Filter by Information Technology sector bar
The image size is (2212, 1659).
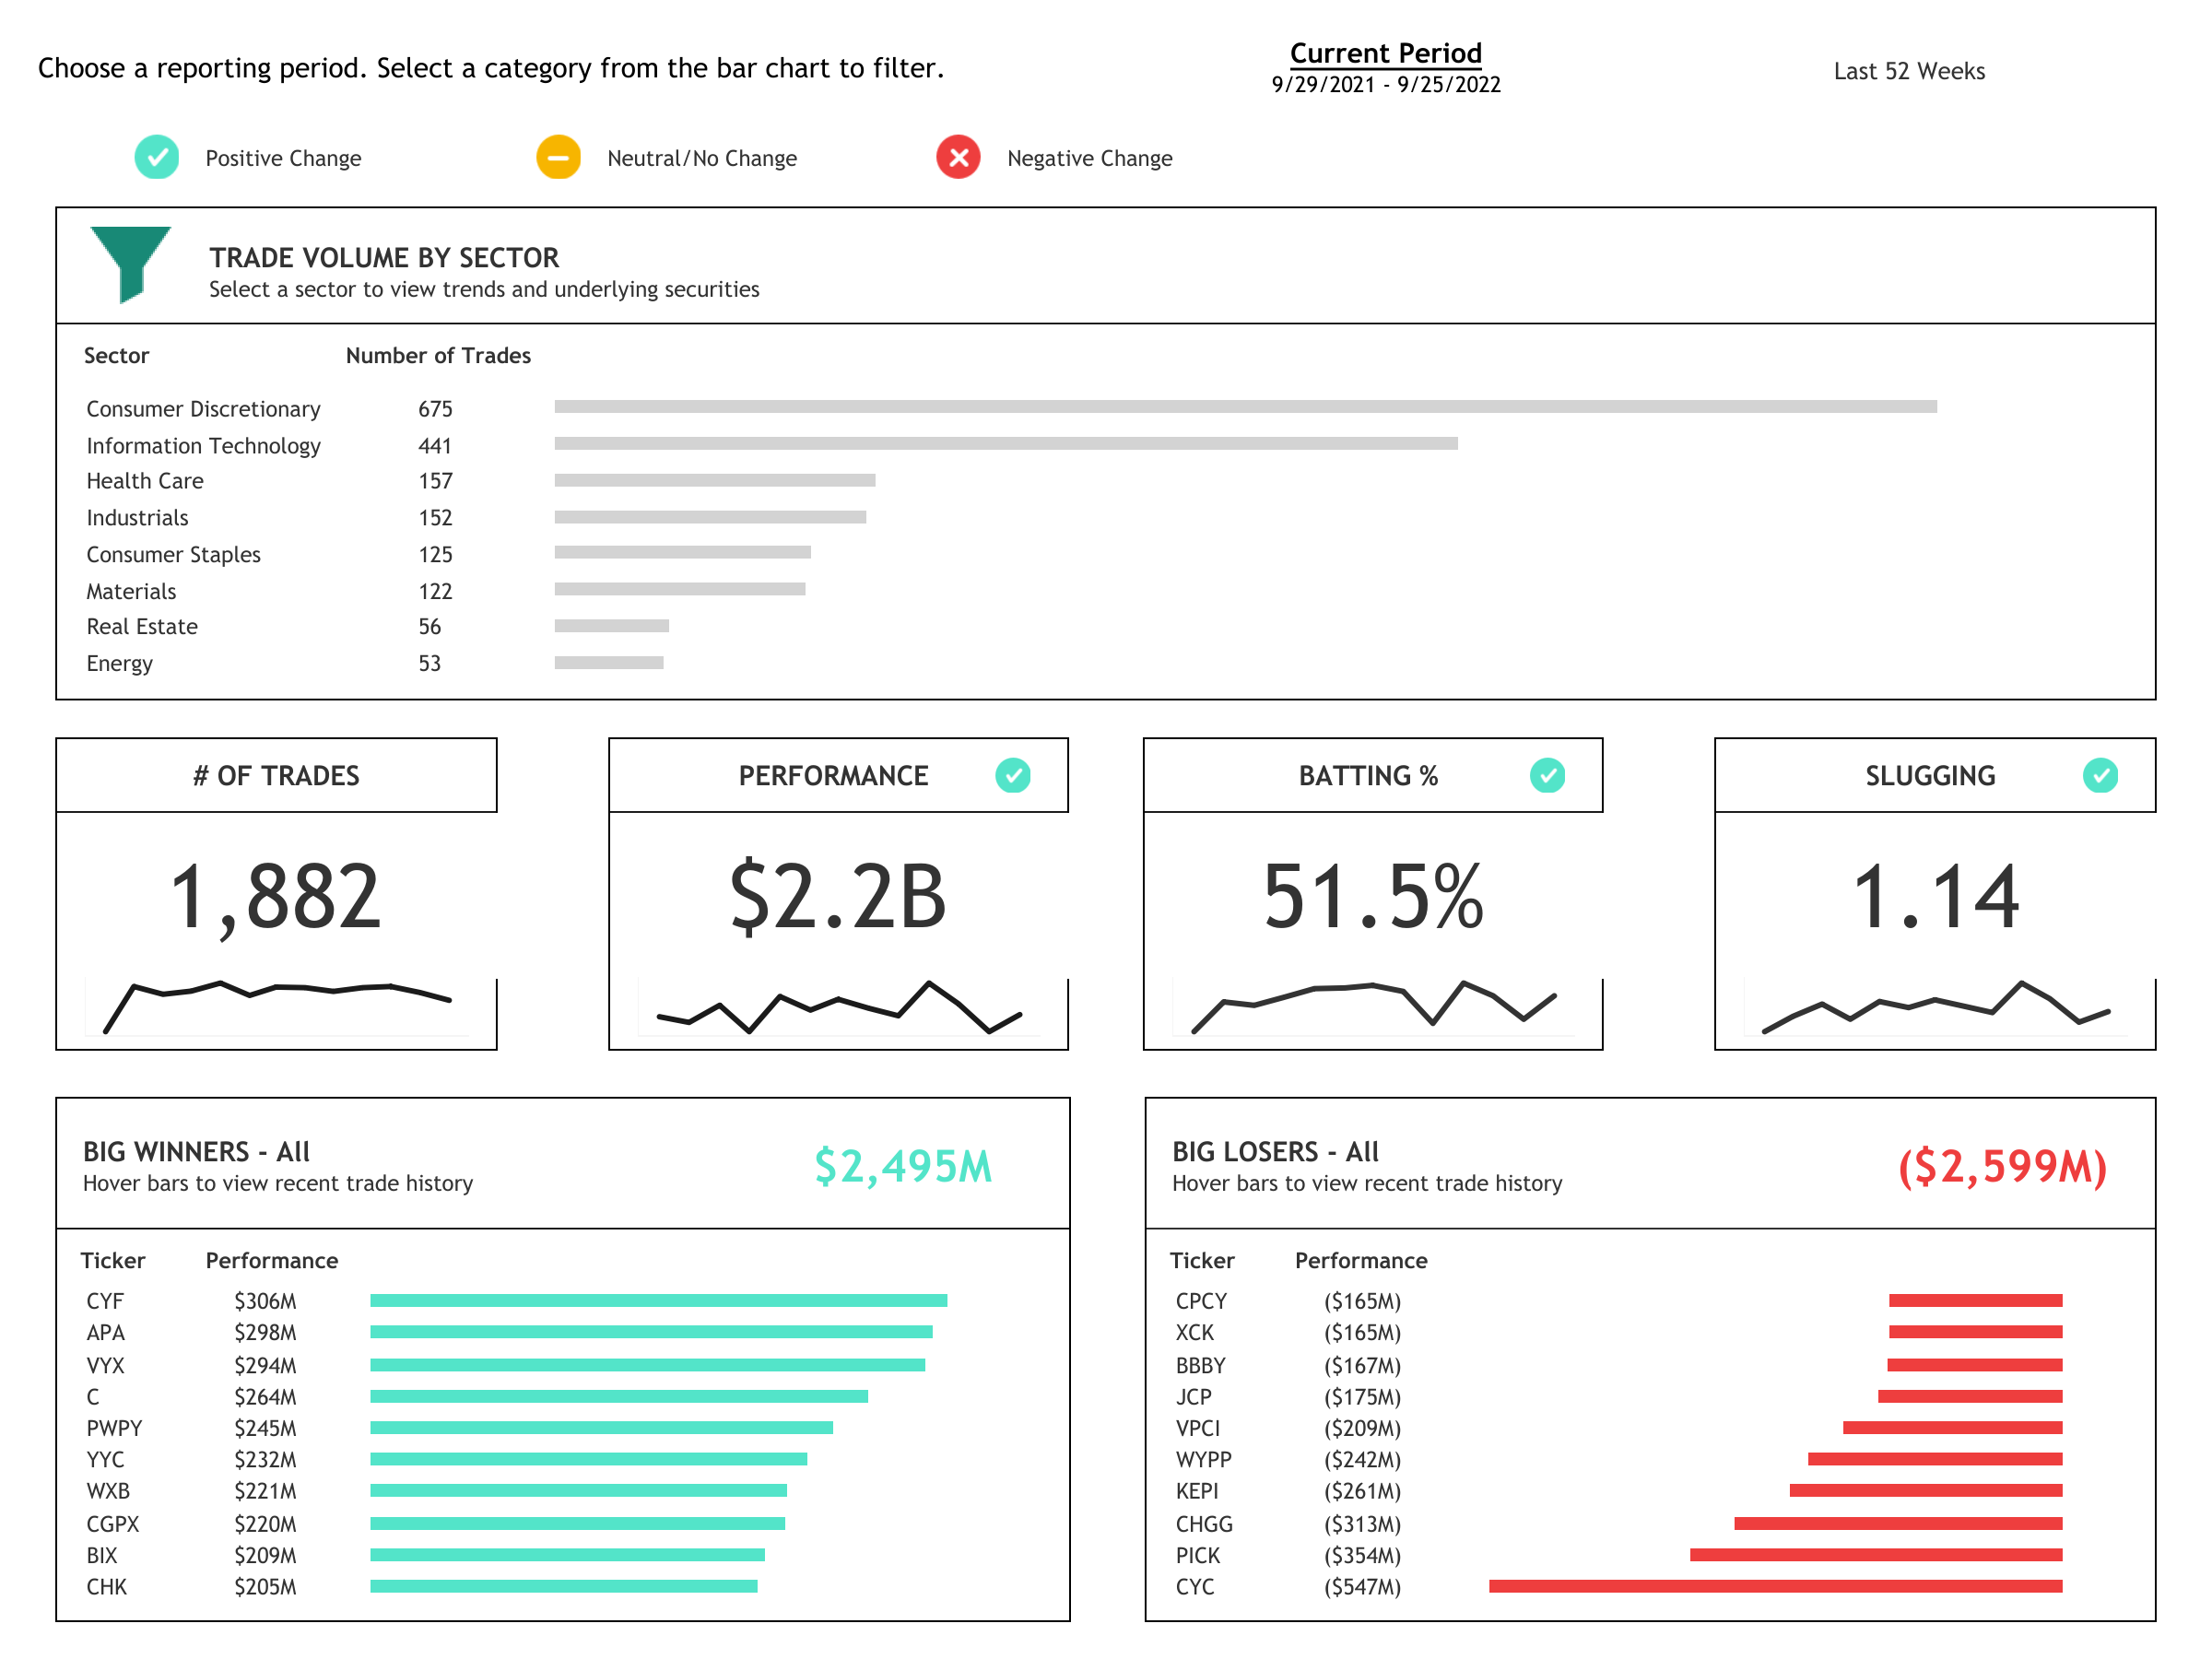1006,443
